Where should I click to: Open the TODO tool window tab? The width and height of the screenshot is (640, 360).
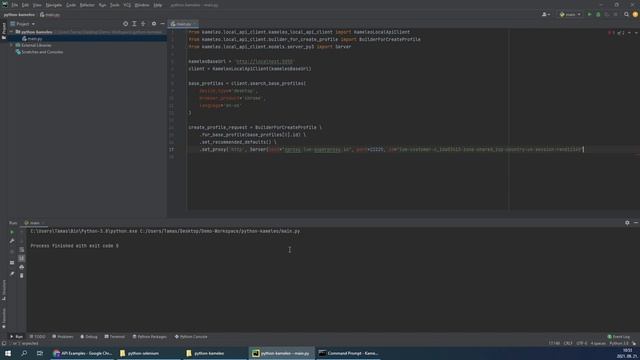pyautogui.click(x=38, y=337)
